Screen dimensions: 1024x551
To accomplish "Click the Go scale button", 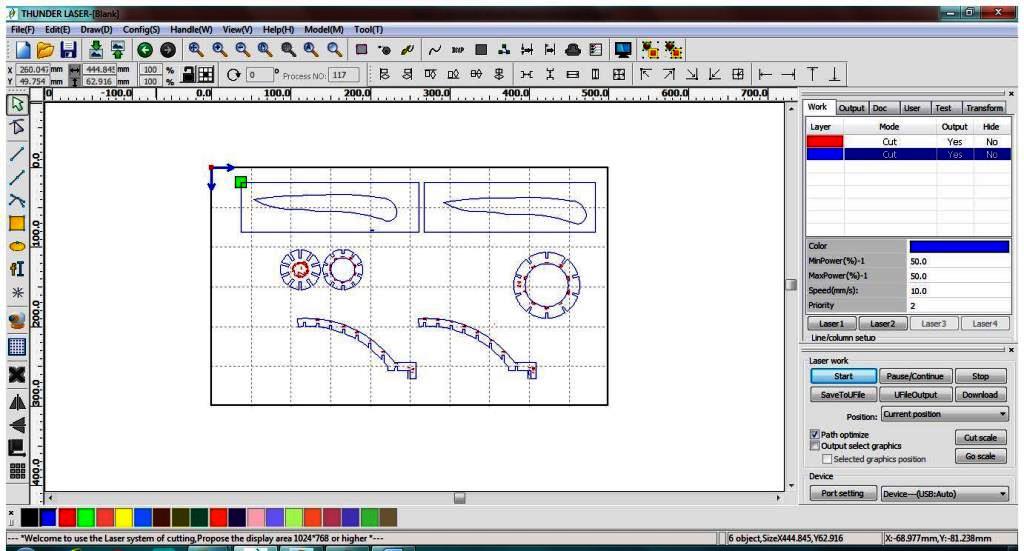I will 980,456.
